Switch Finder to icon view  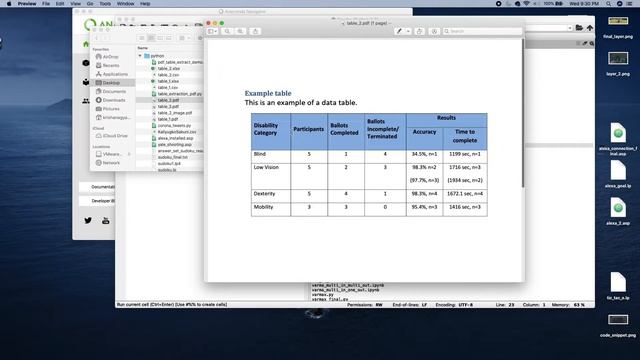pyautogui.click(x=142, y=38)
